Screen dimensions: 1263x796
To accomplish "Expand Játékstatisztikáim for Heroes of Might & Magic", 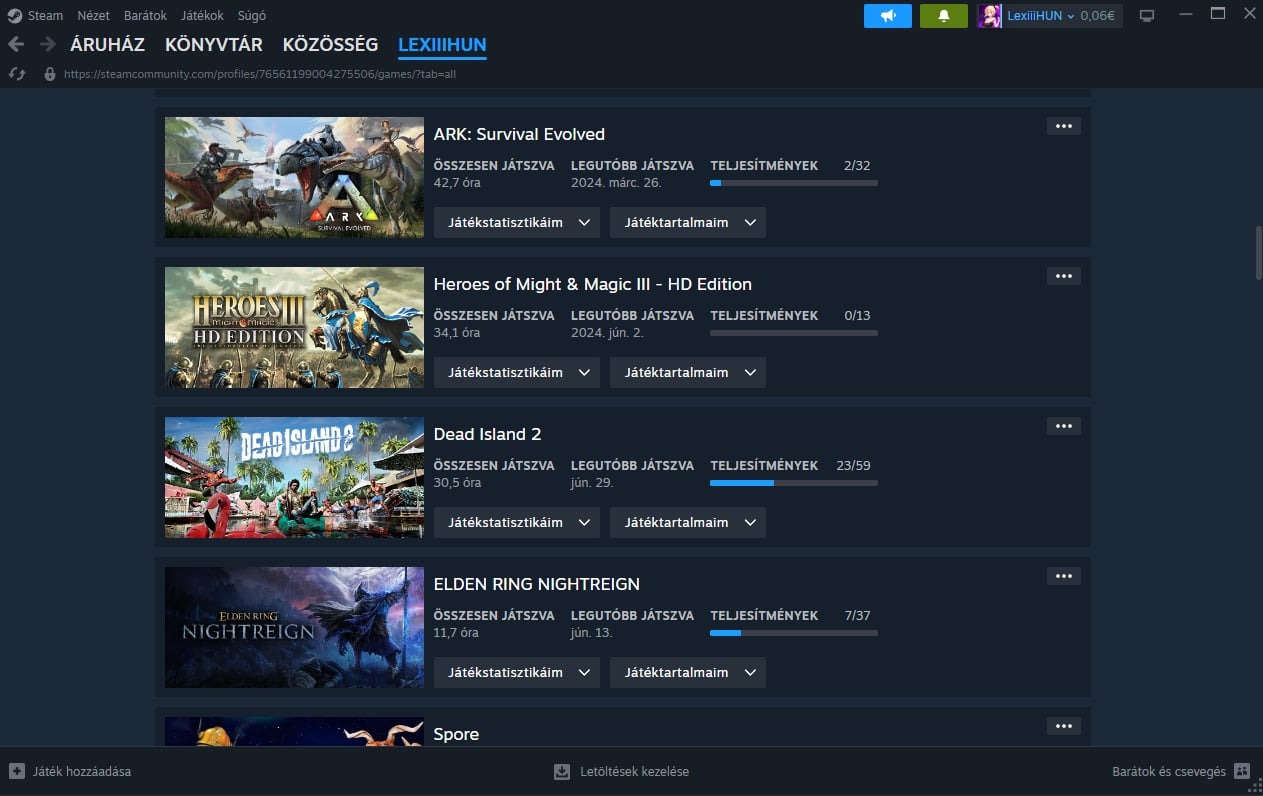I will tap(517, 372).
